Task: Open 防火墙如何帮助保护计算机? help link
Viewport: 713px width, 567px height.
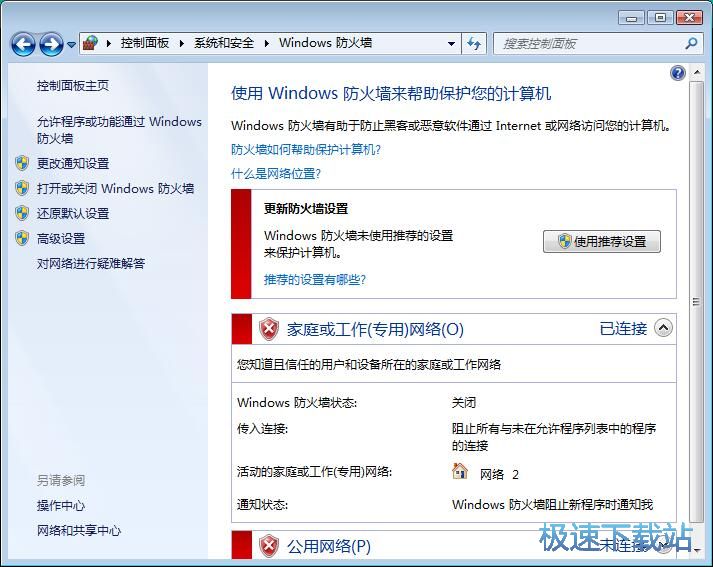Action: pos(306,150)
